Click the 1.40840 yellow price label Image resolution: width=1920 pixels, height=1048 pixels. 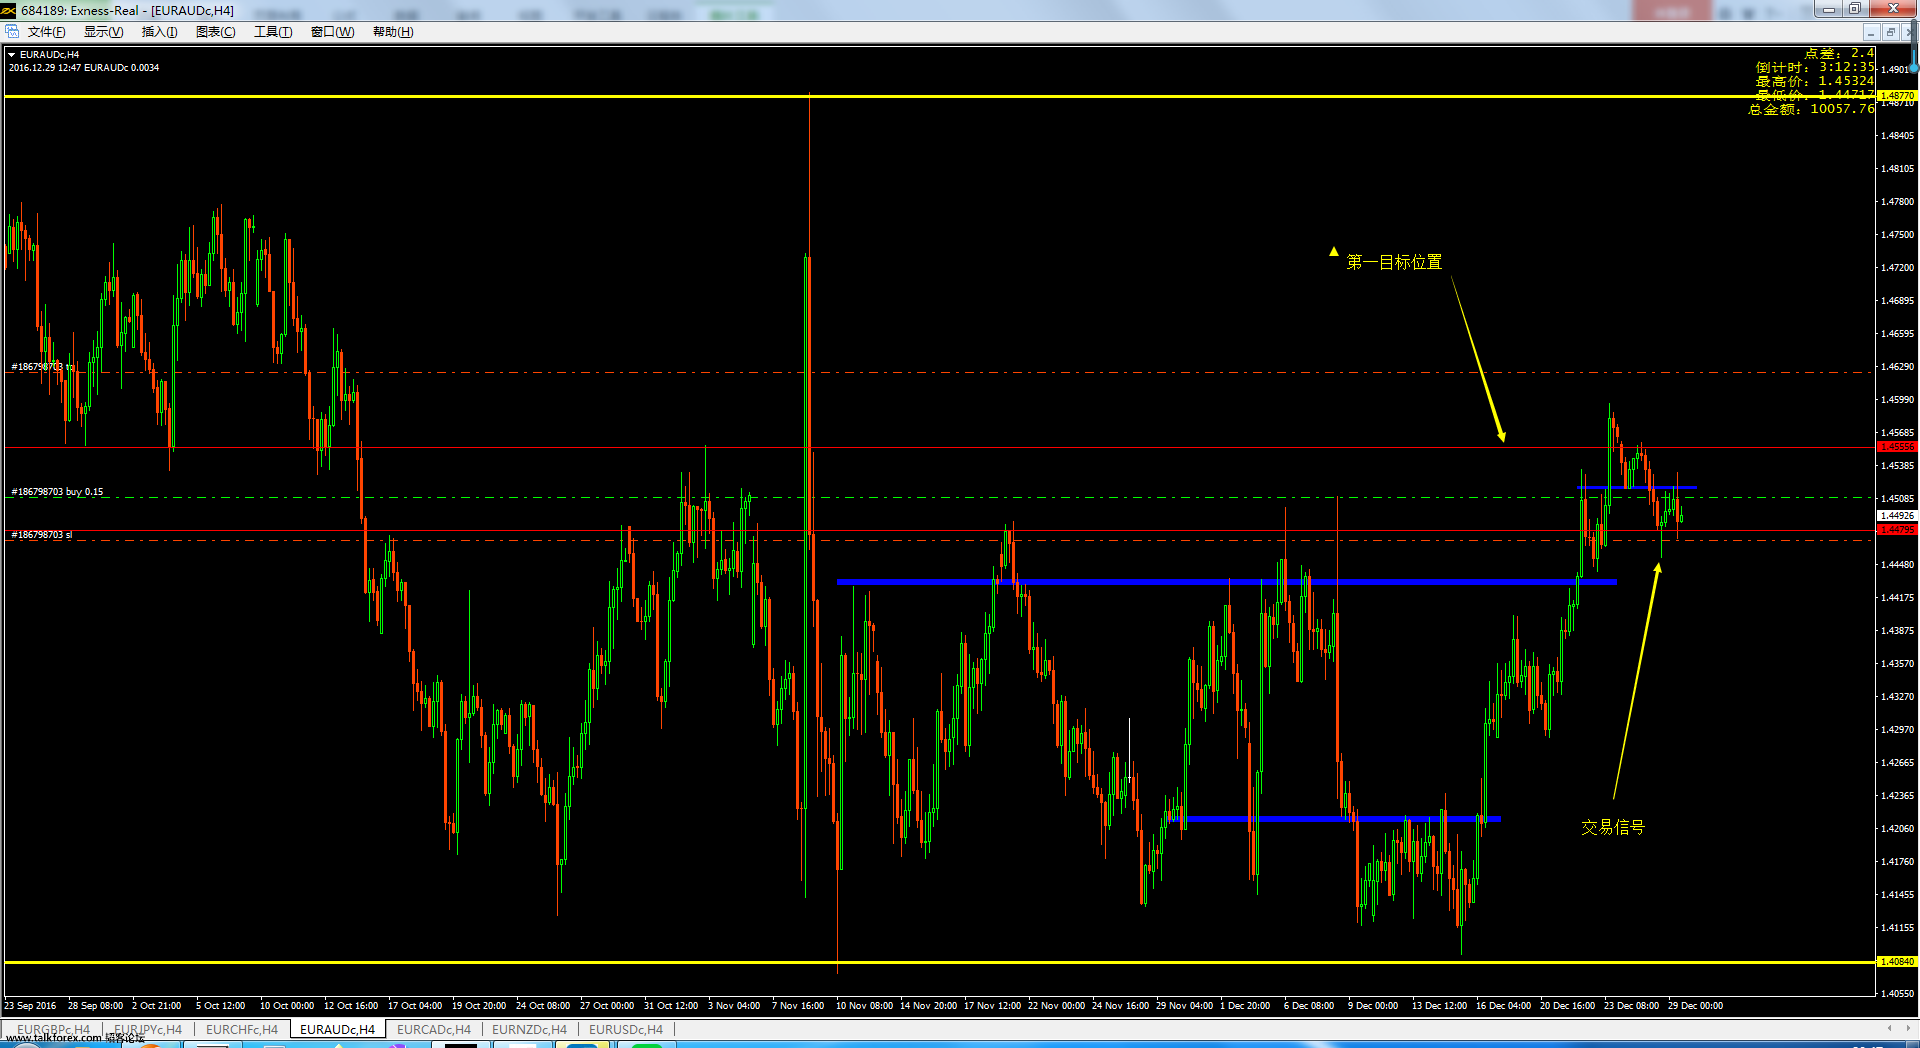click(1897, 962)
